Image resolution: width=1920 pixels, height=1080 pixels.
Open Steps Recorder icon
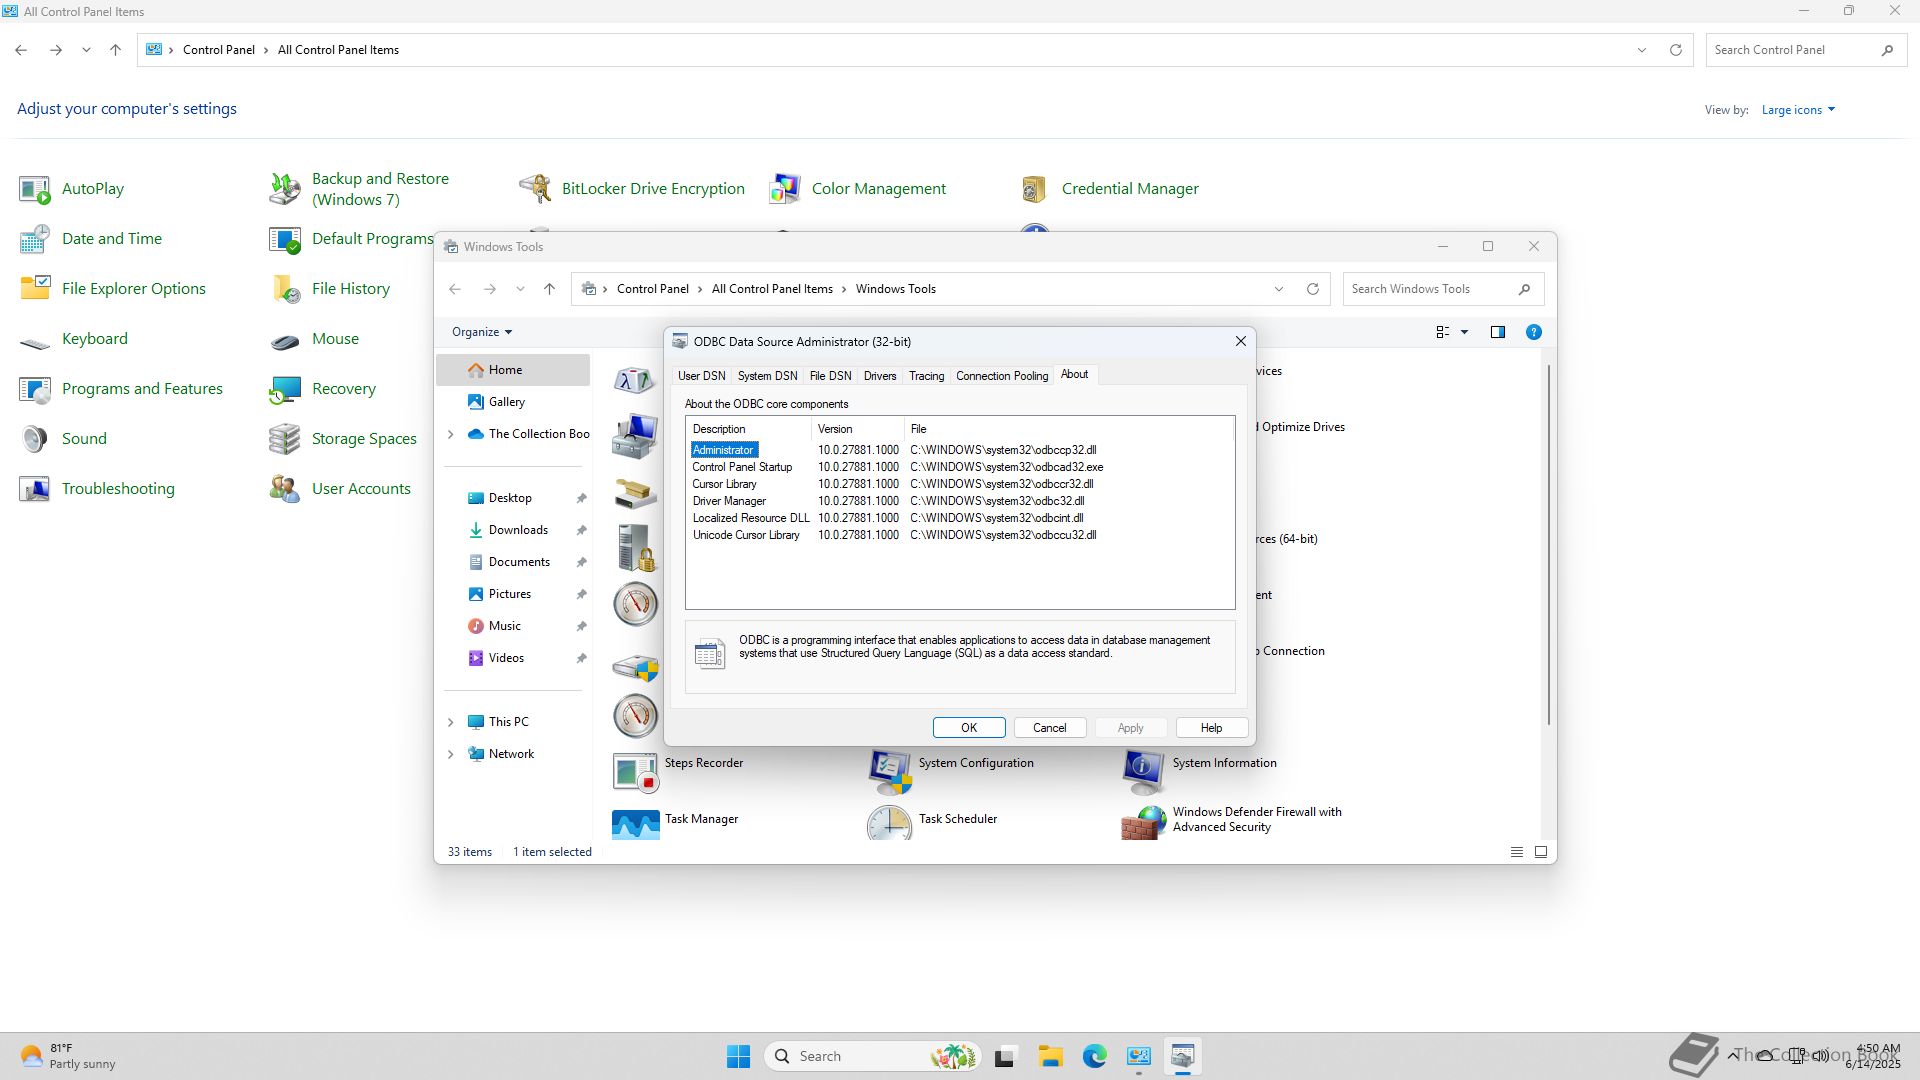636,770
